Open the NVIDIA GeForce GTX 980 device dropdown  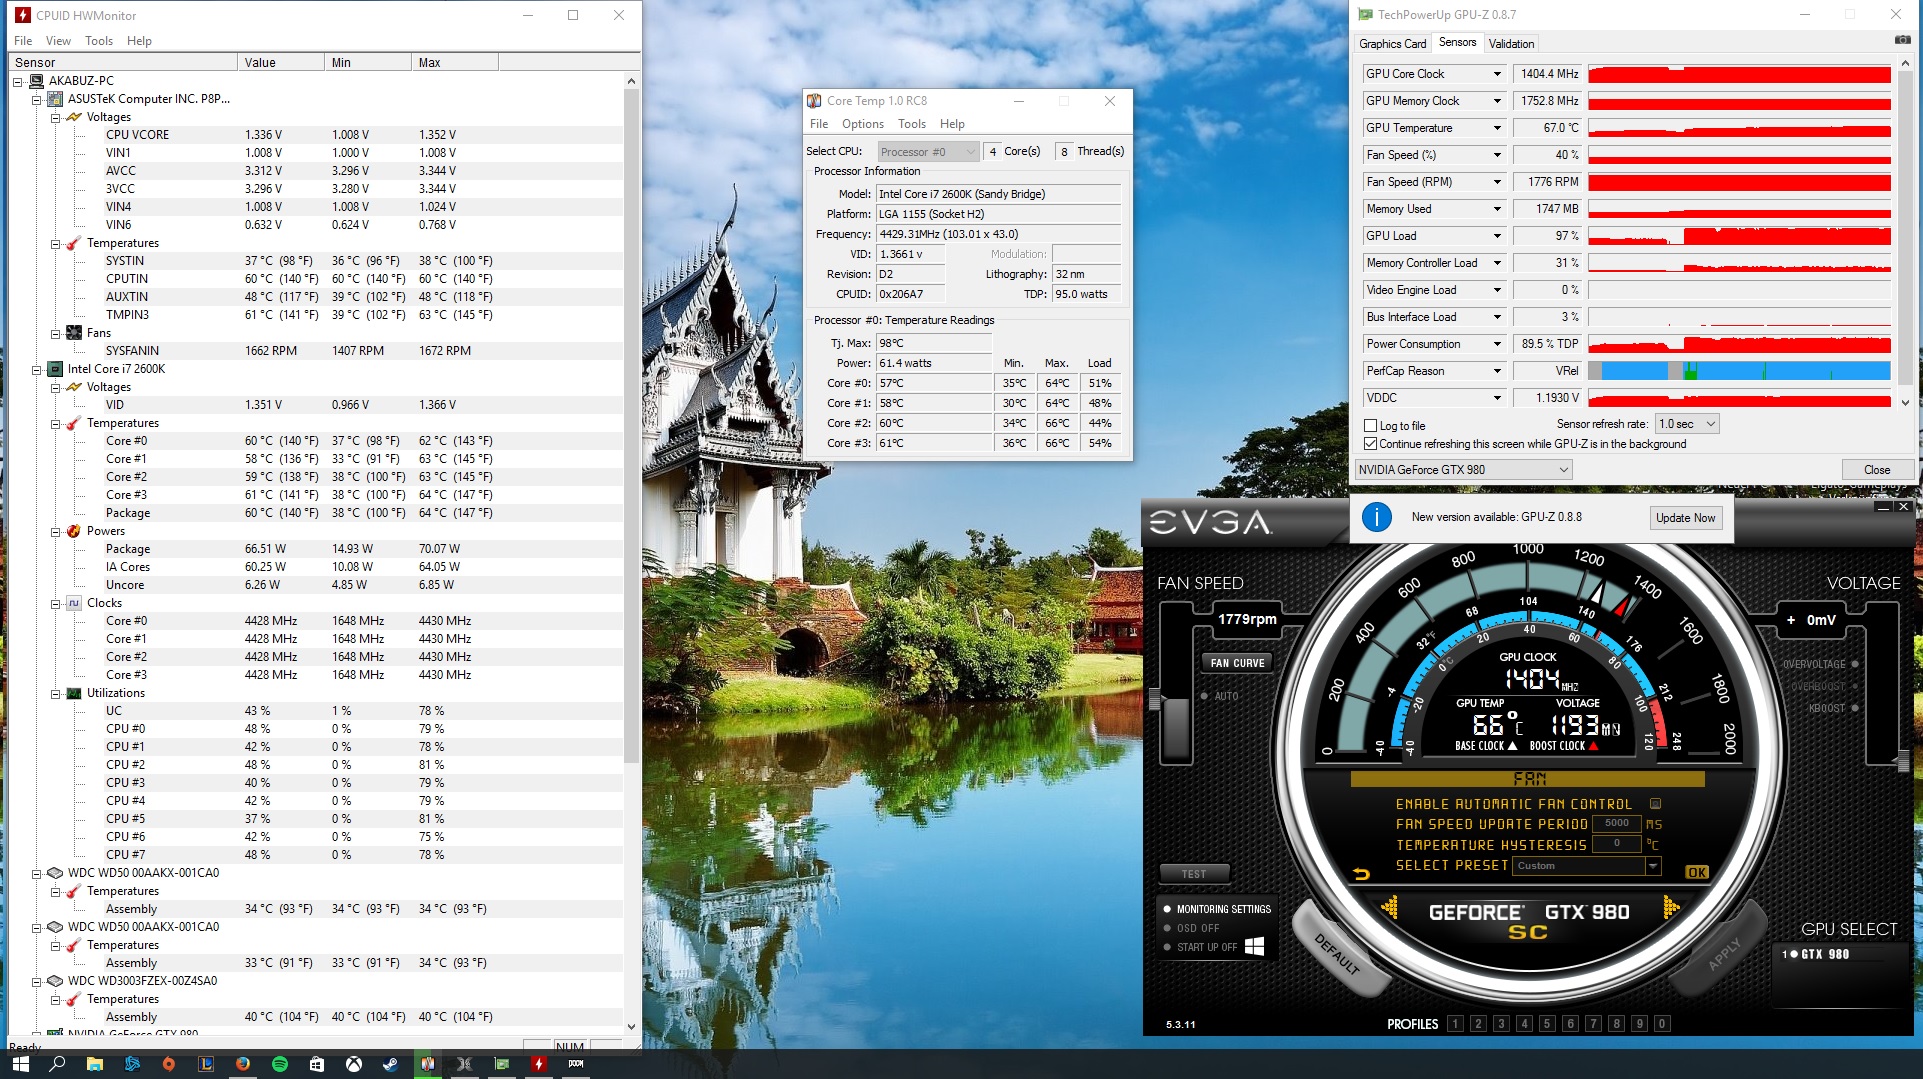(x=1463, y=470)
